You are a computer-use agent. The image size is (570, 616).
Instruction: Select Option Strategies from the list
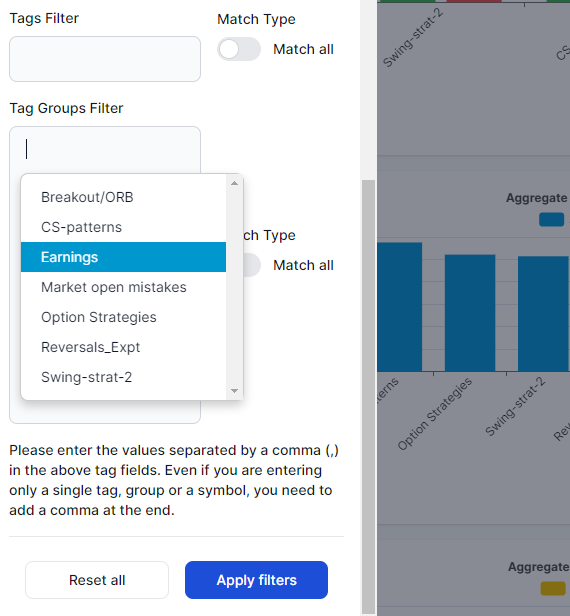123,317
